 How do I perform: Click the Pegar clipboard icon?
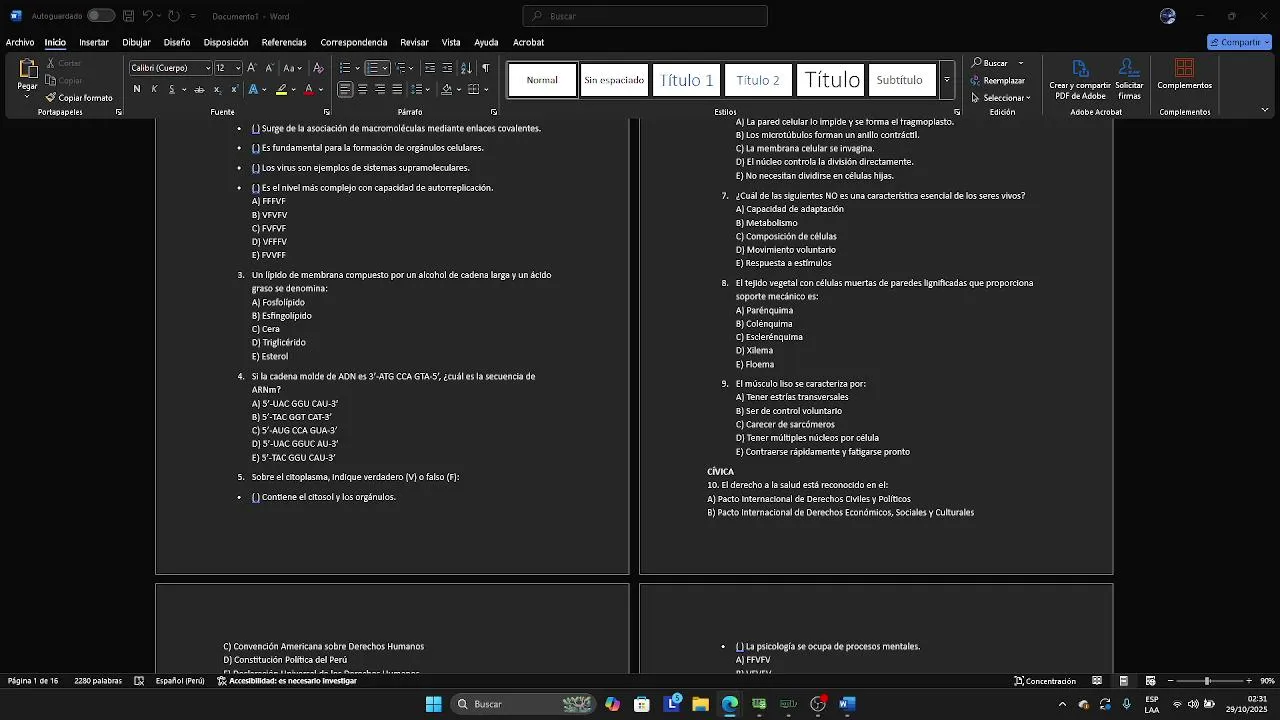[x=28, y=70]
